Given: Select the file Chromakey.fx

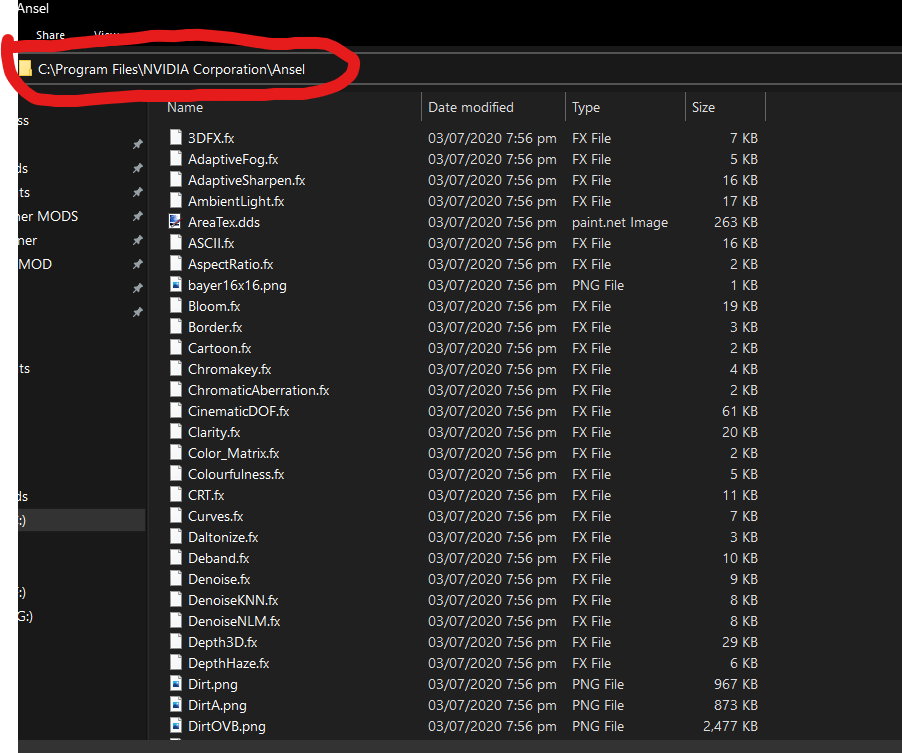Looking at the screenshot, I should 230,369.
